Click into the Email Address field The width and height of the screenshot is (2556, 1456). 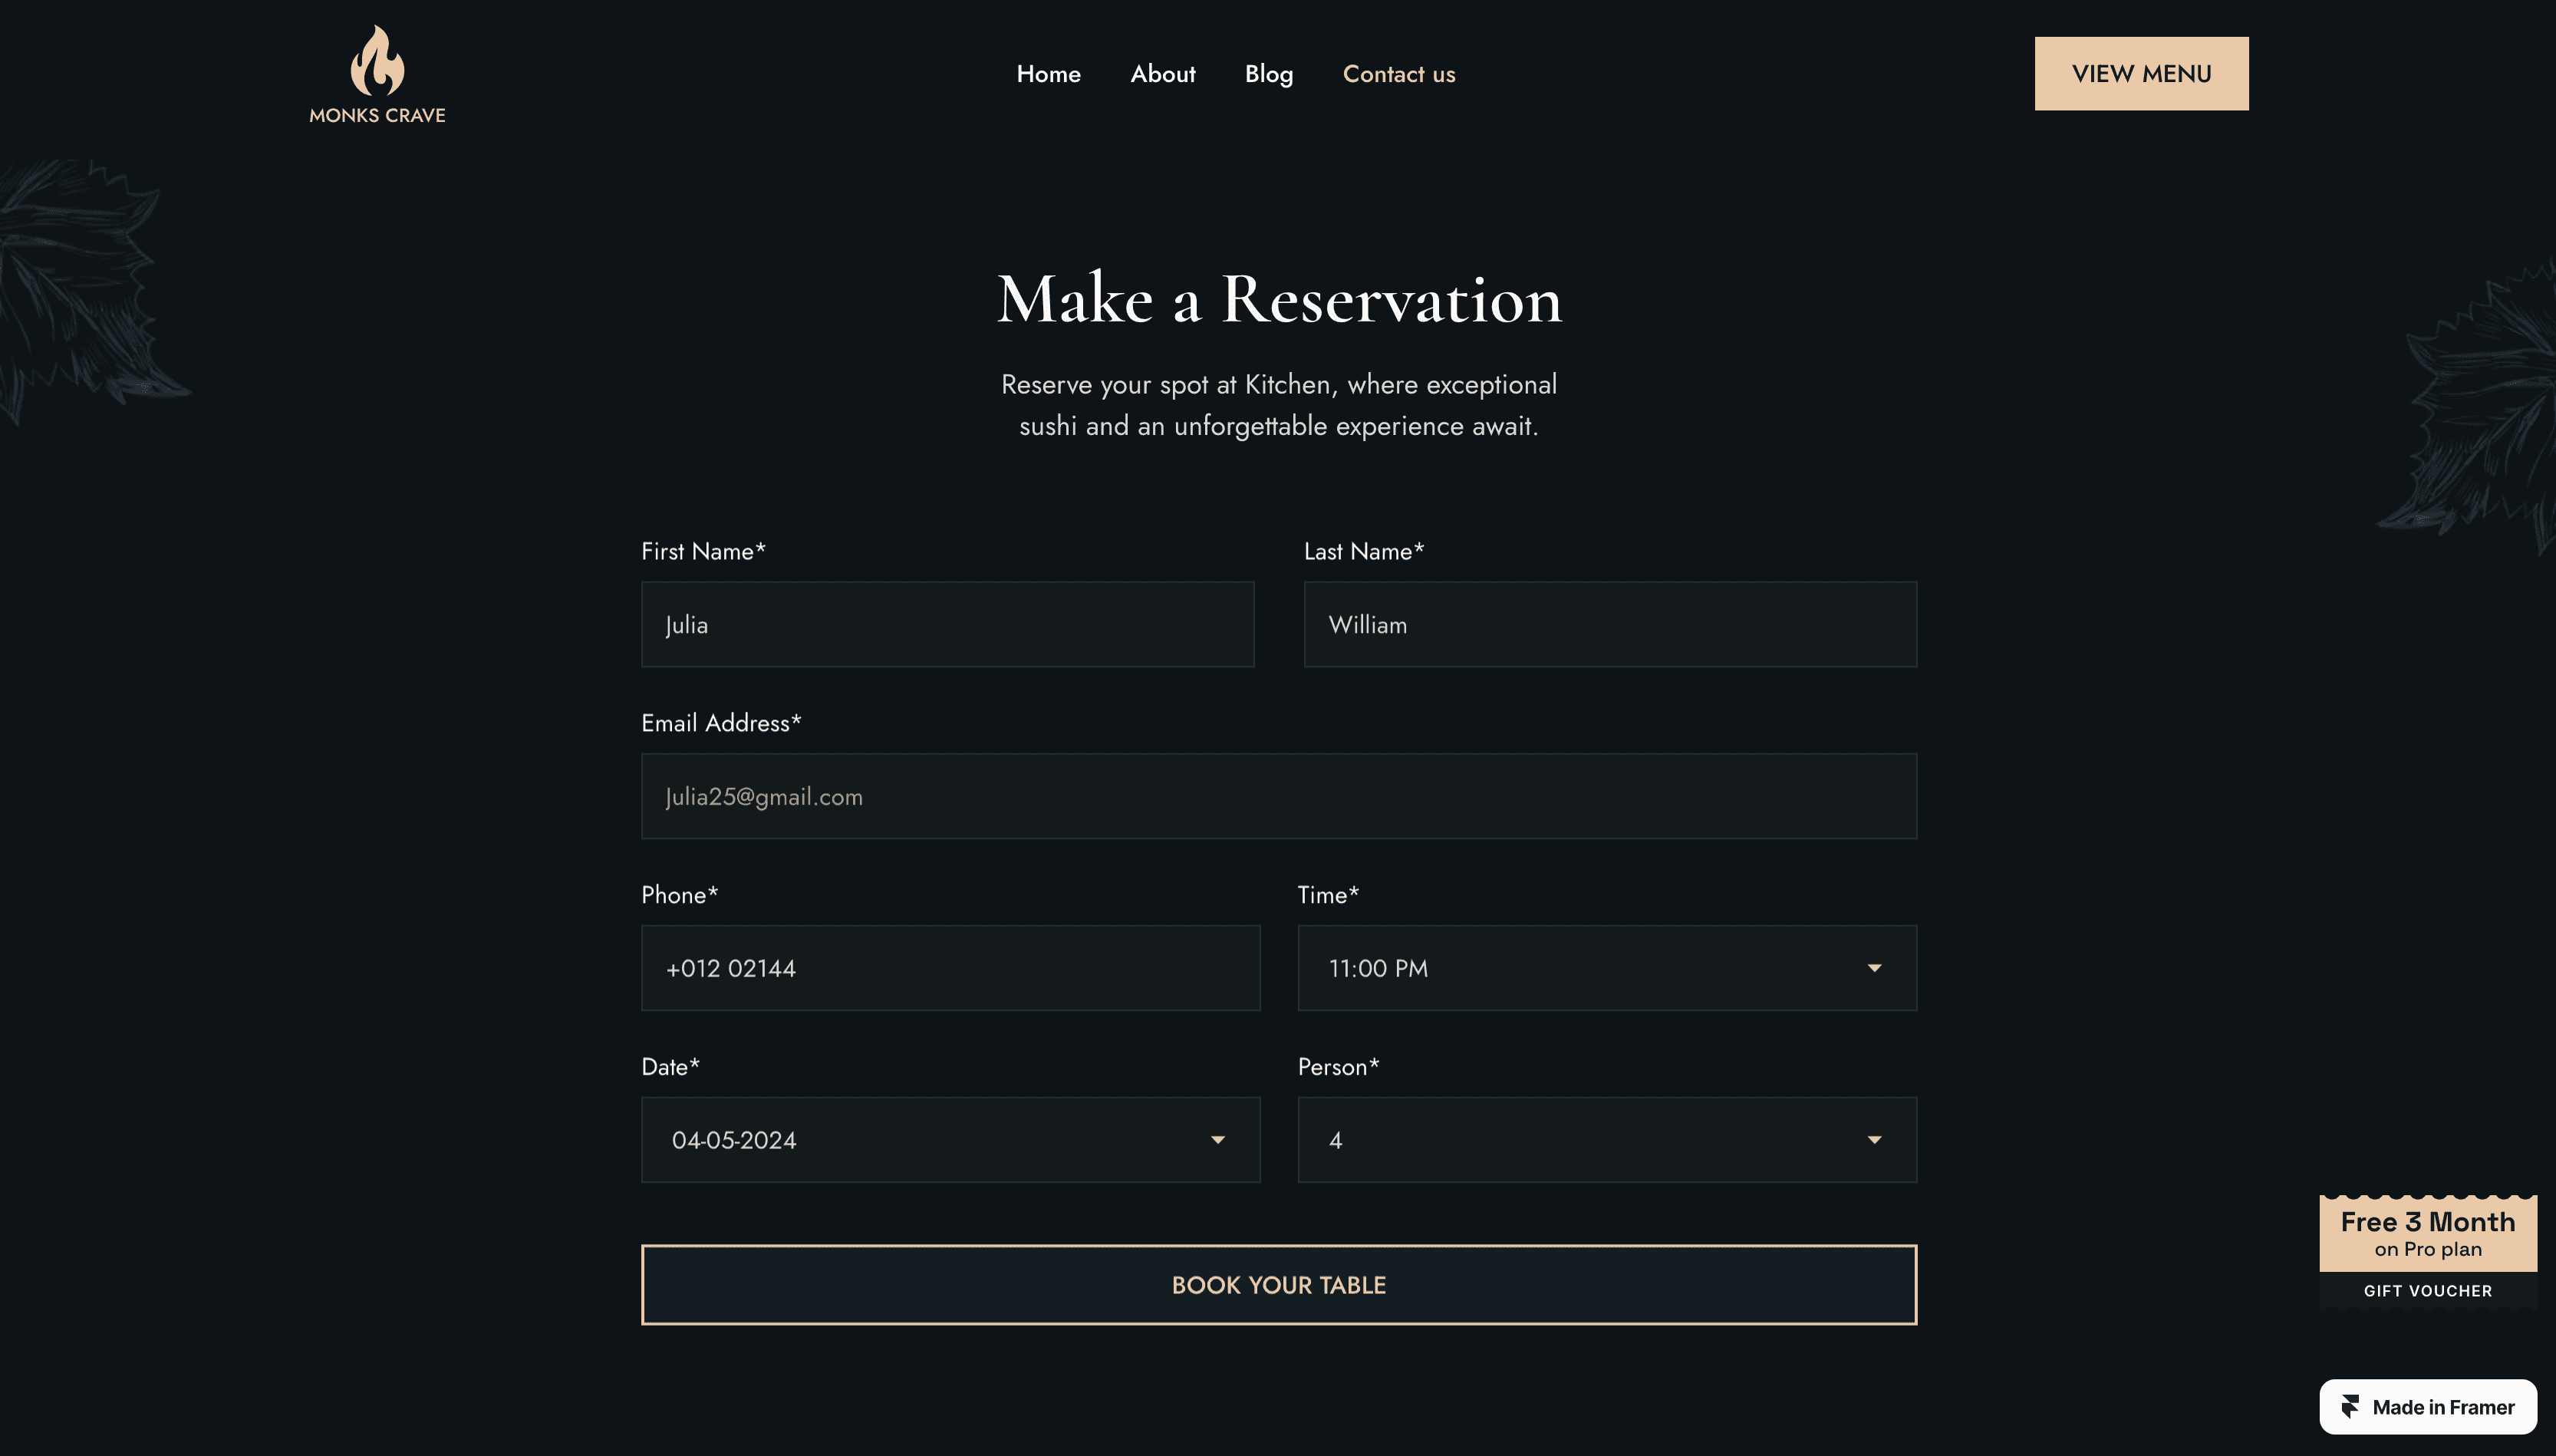(1278, 797)
